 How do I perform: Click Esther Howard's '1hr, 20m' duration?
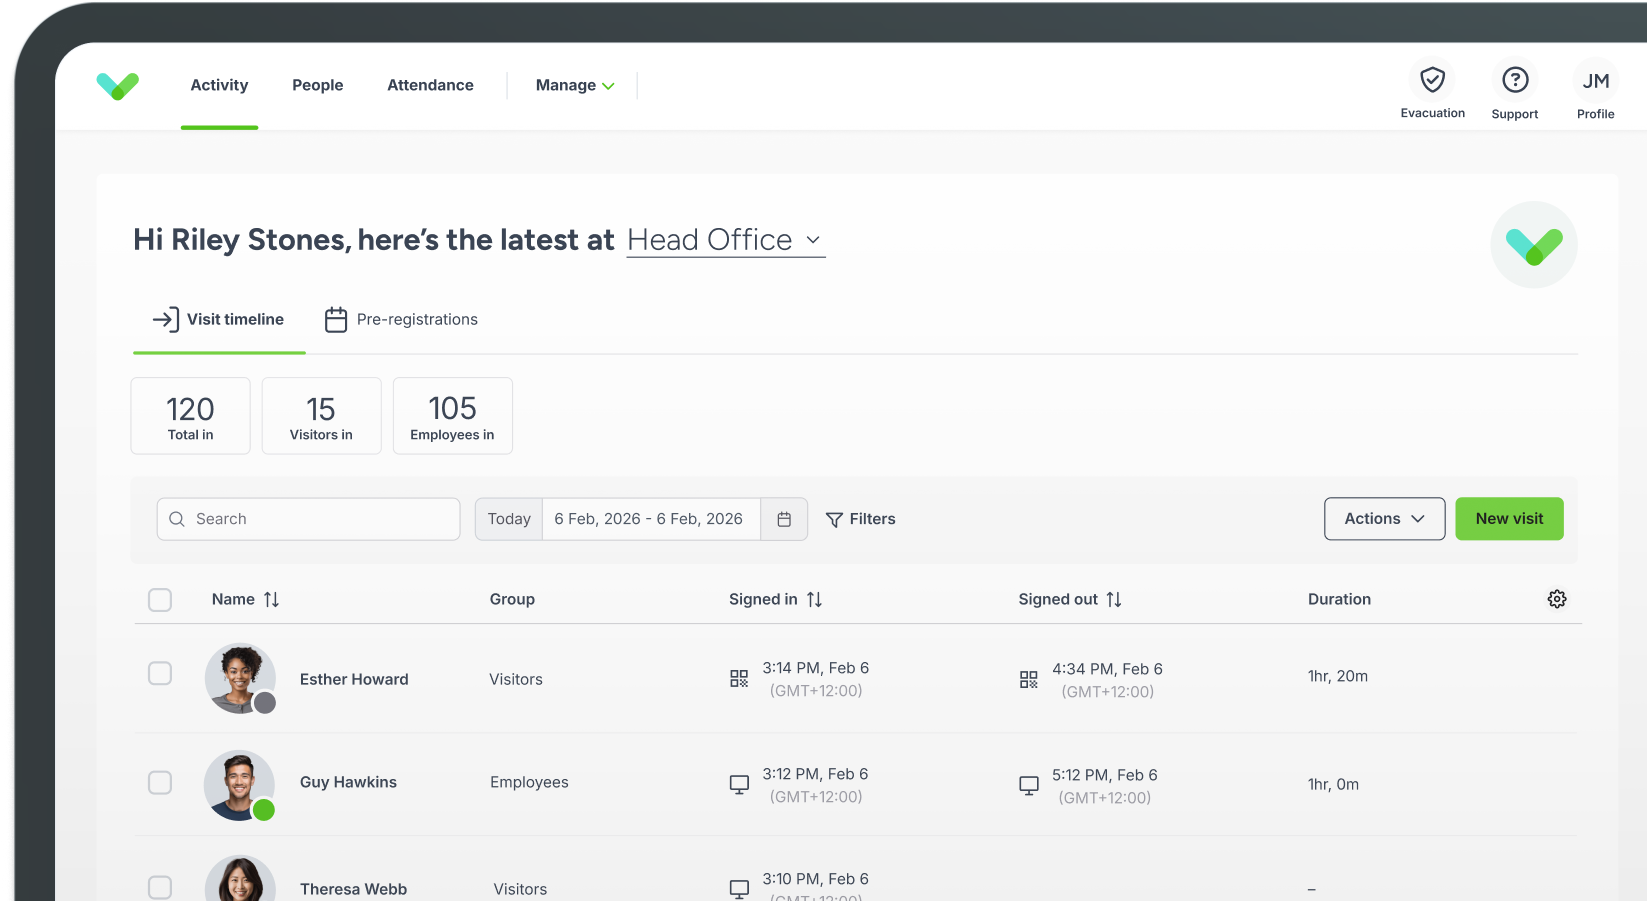tap(1338, 677)
